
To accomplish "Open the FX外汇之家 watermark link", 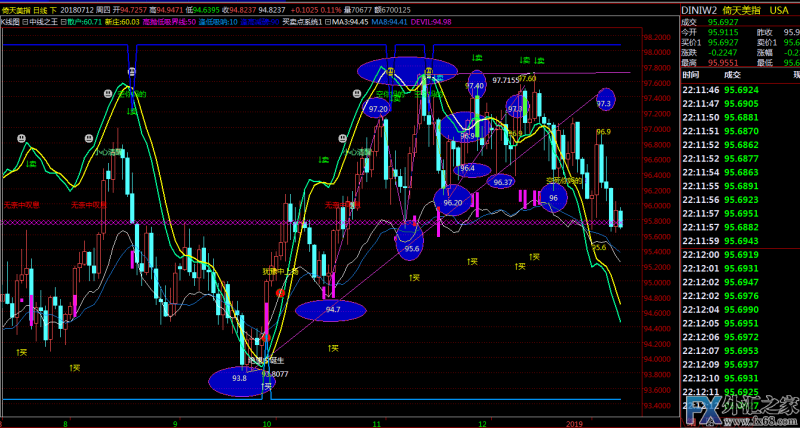I will pyautogui.click(x=738, y=406).
